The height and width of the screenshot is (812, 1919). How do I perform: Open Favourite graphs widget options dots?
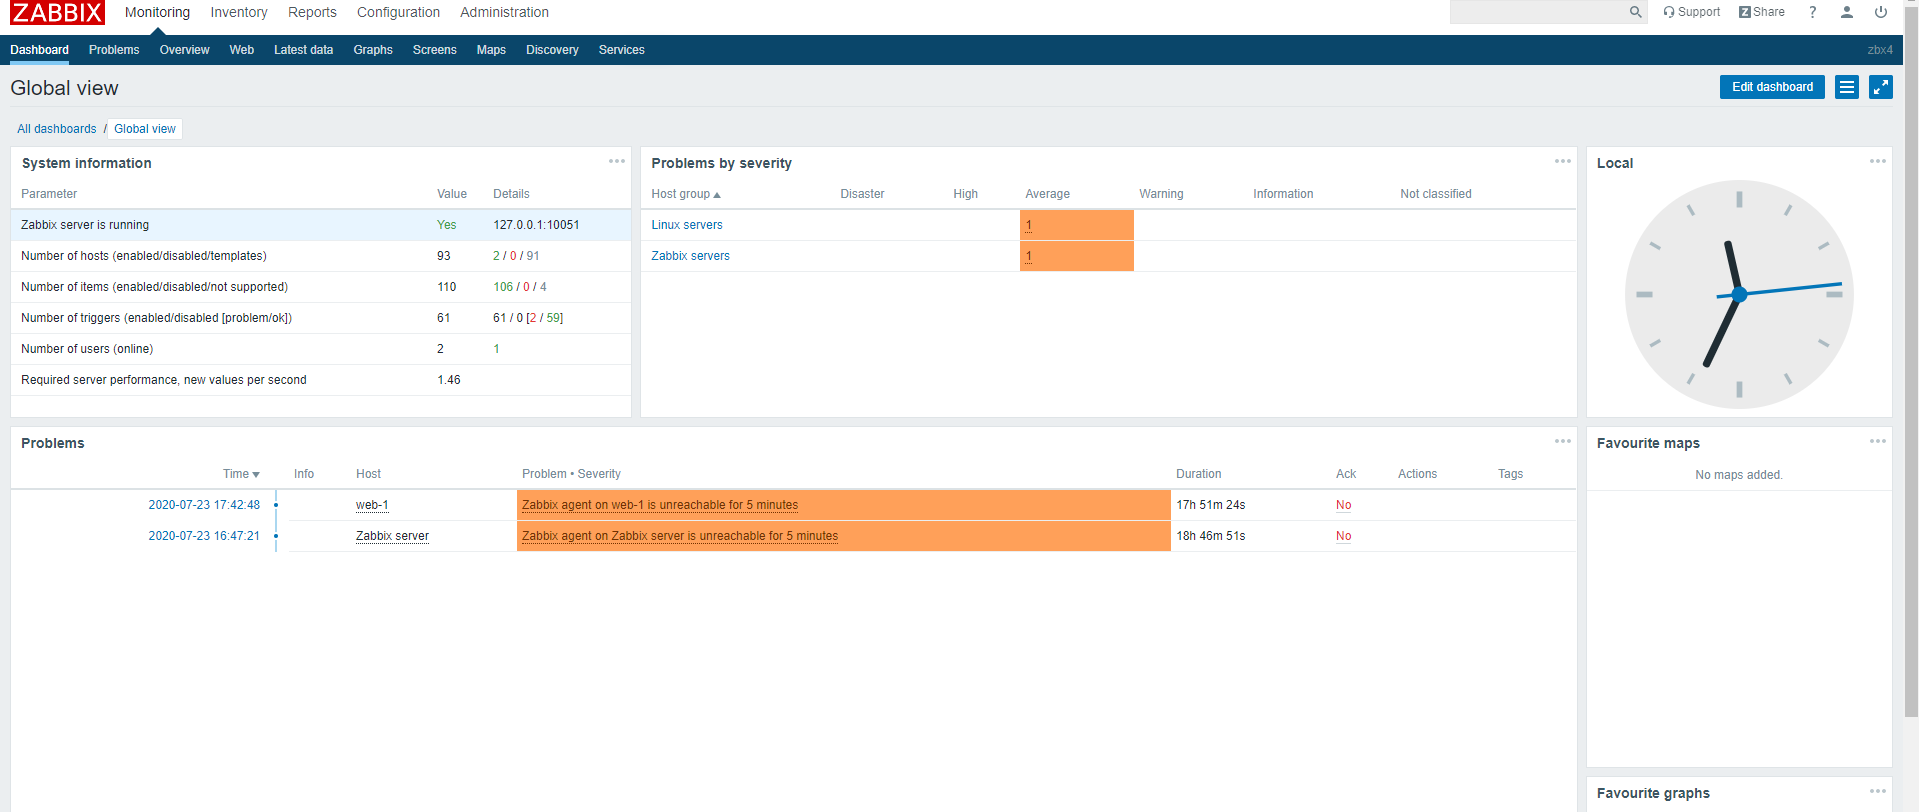point(1878,791)
